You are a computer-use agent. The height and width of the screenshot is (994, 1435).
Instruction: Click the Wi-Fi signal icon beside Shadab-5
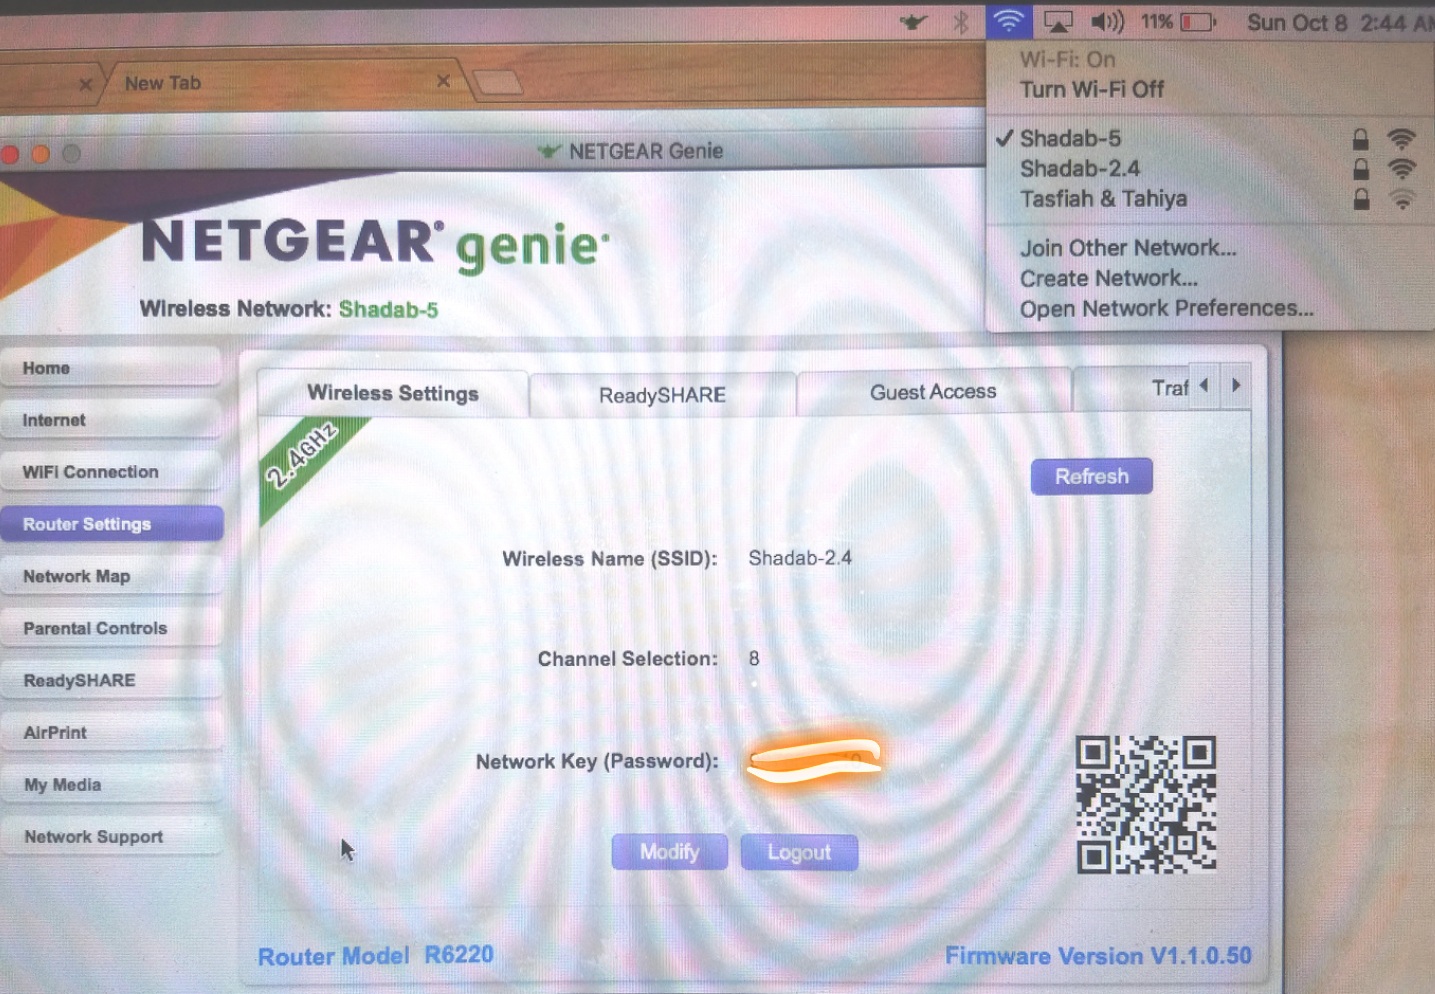(1402, 139)
